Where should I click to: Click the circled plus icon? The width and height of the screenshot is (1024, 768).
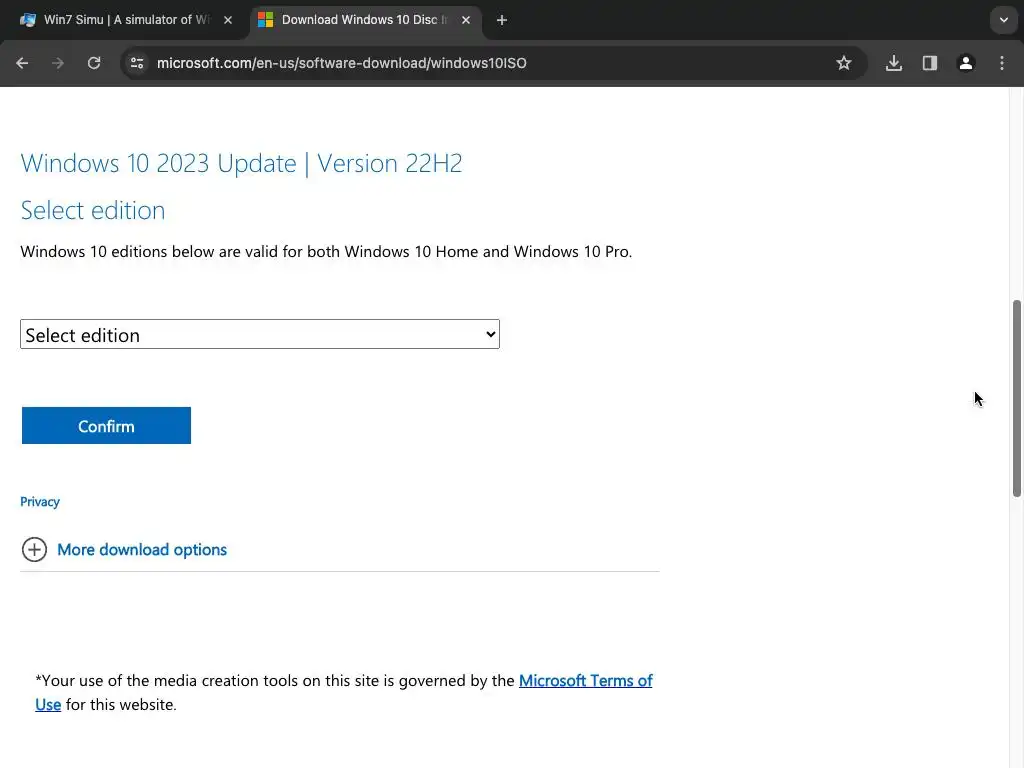(x=34, y=550)
